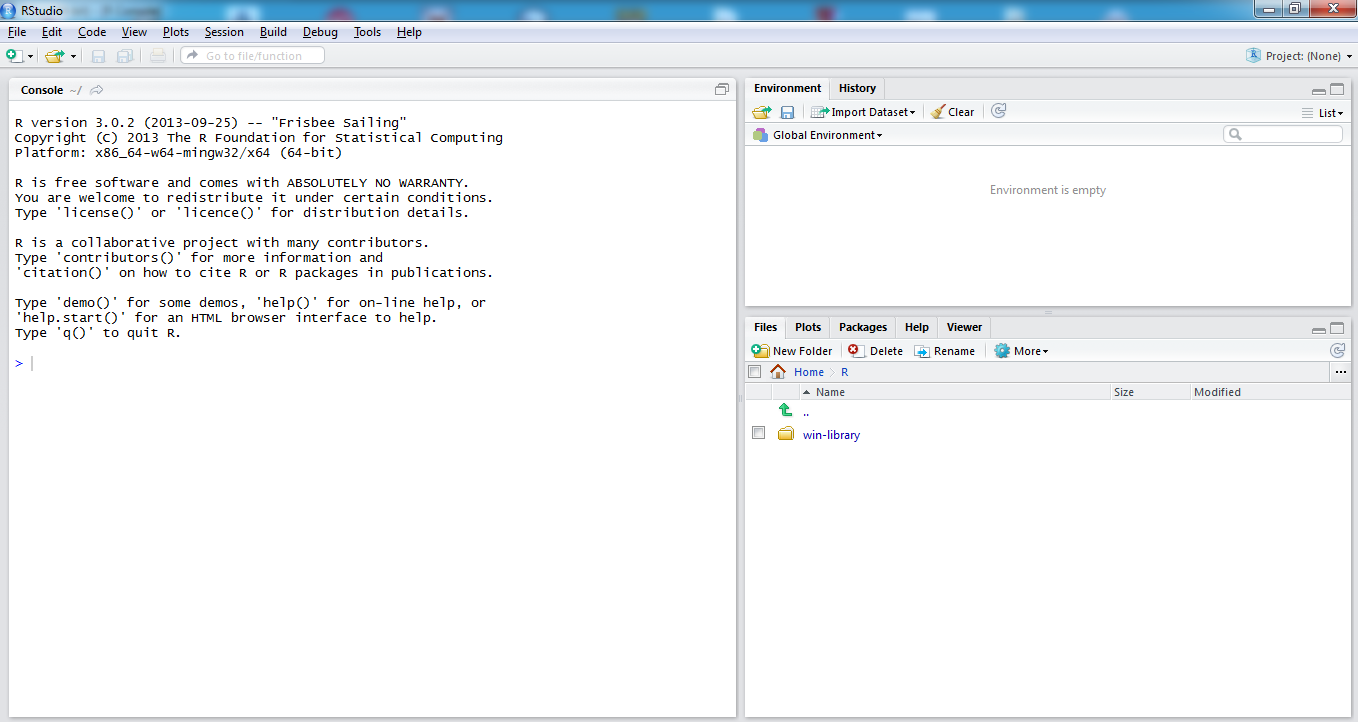Viewport: 1358px width, 722px height.
Task: Open the Debug menu
Action: tap(320, 32)
